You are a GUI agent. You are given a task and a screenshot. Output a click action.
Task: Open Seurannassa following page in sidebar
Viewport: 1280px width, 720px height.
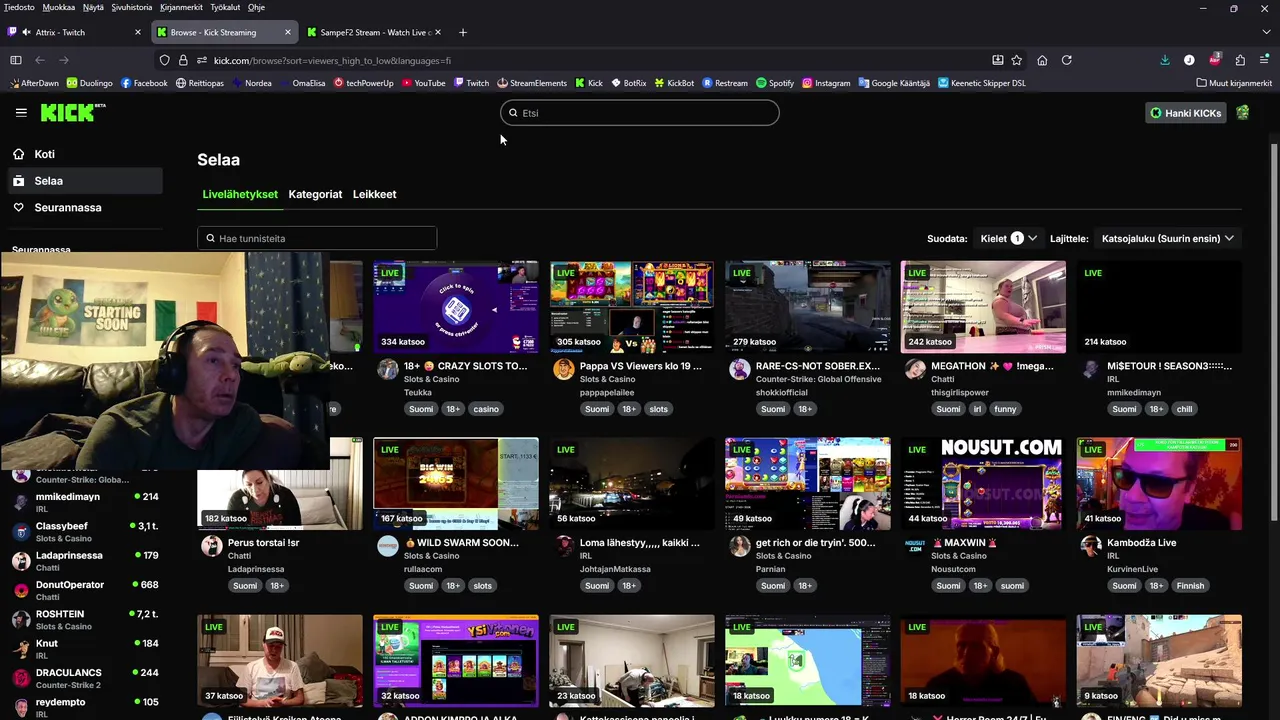[67, 207]
